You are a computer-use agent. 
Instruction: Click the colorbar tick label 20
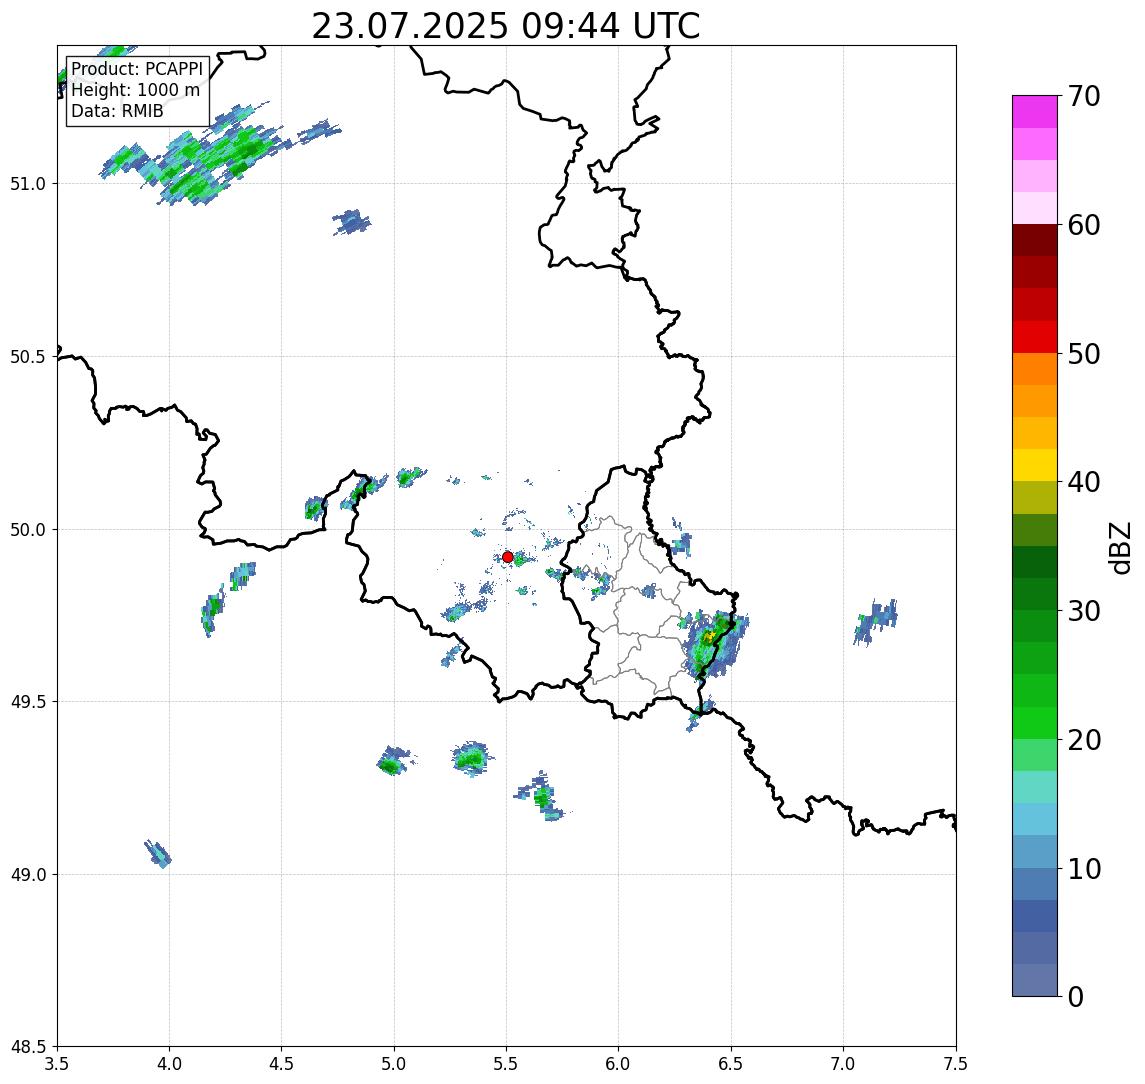tap(1083, 740)
